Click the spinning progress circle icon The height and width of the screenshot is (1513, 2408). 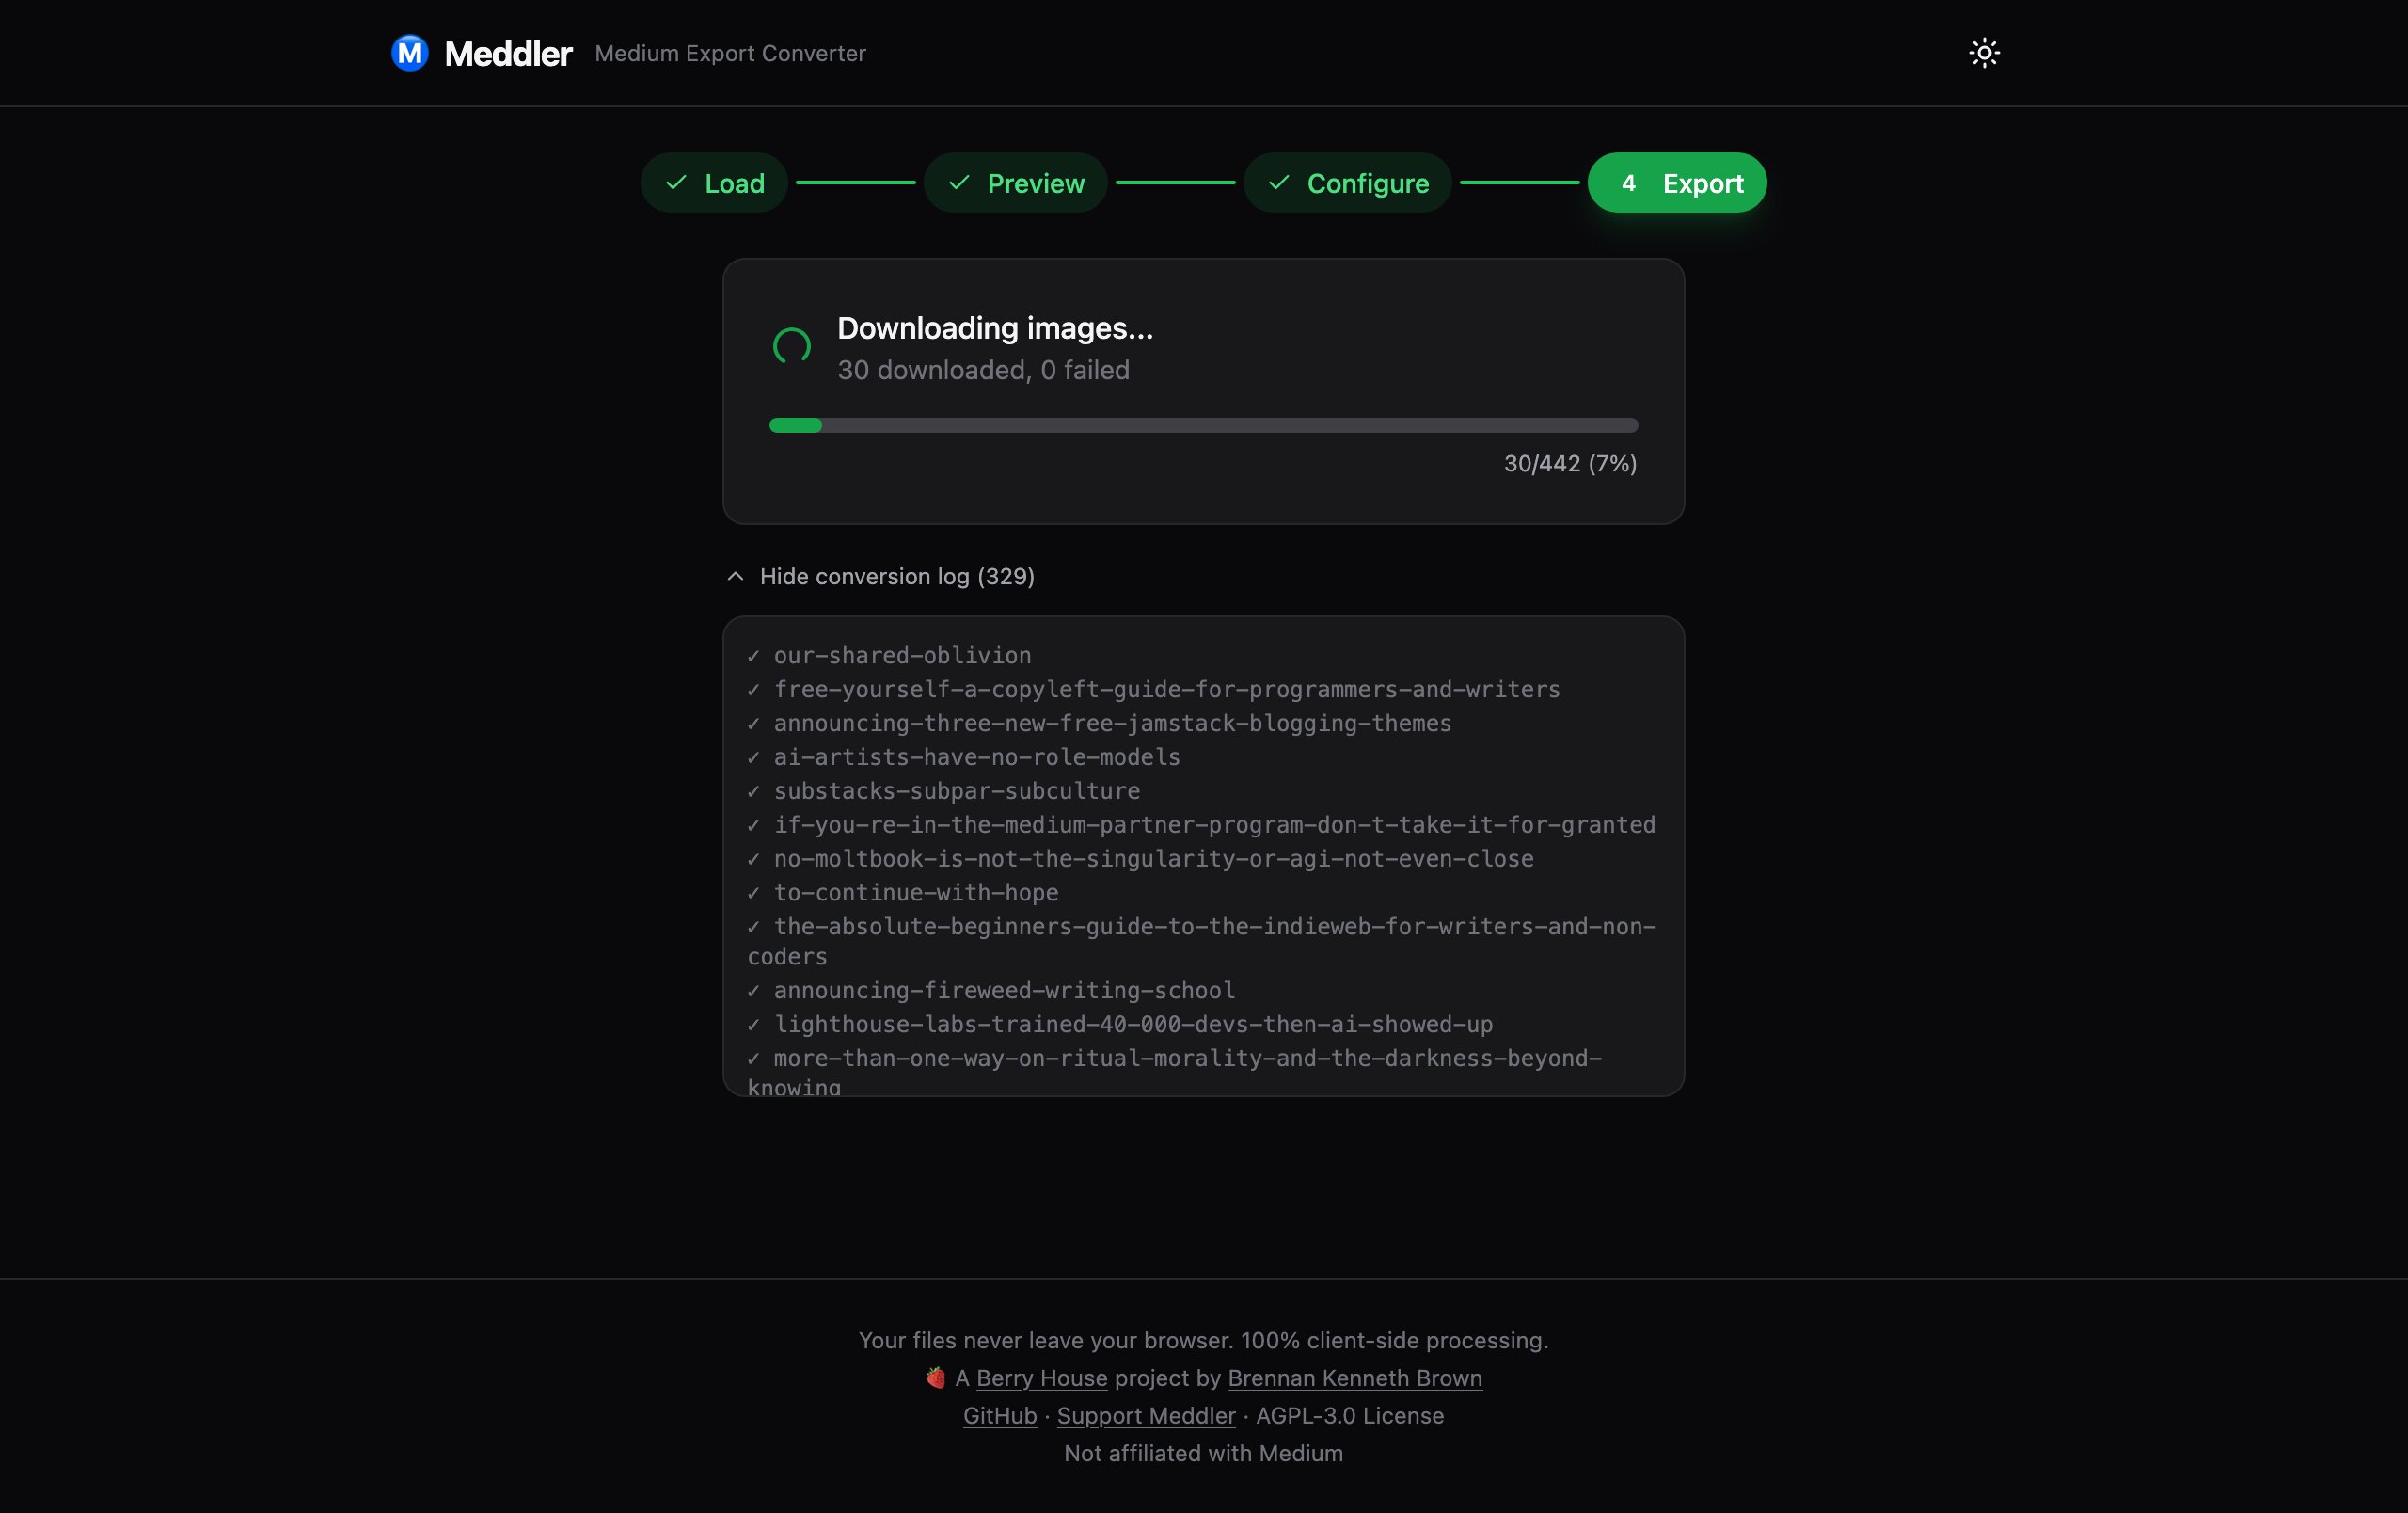[x=791, y=346]
